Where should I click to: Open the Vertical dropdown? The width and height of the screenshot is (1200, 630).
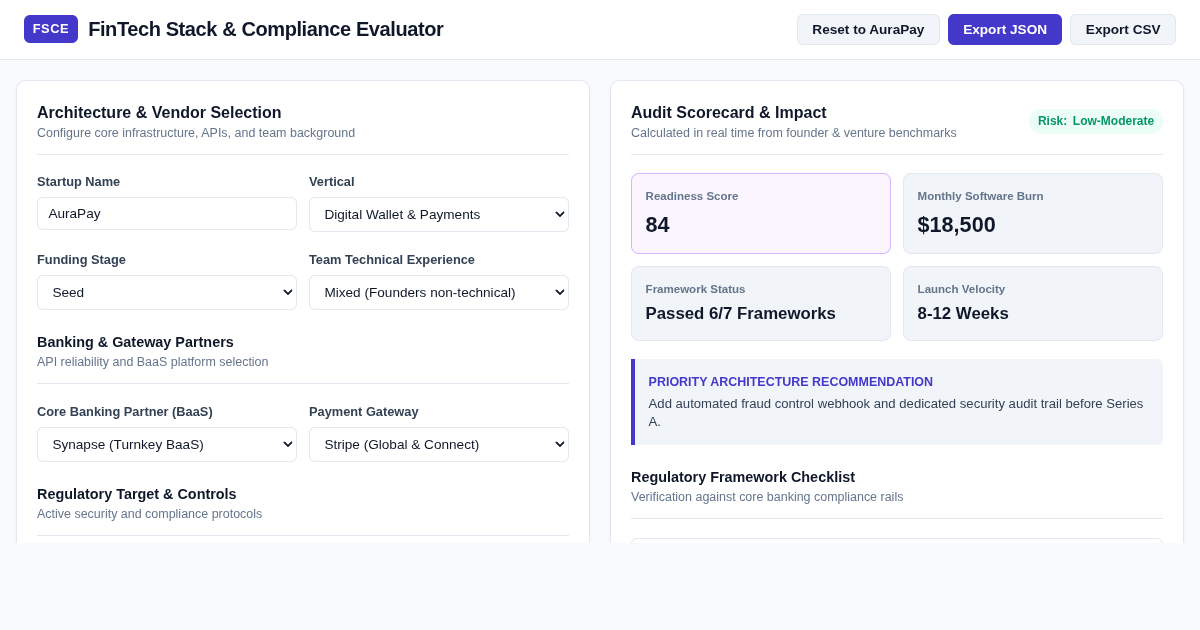pyautogui.click(x=439, y=214)
